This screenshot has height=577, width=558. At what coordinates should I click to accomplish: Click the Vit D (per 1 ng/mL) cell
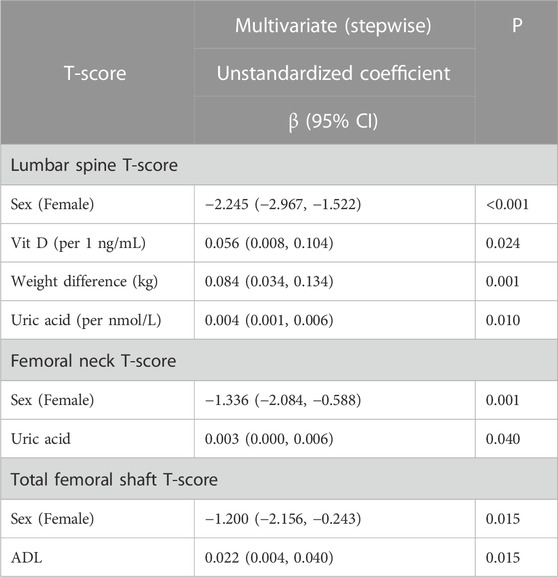click(97, 243)
